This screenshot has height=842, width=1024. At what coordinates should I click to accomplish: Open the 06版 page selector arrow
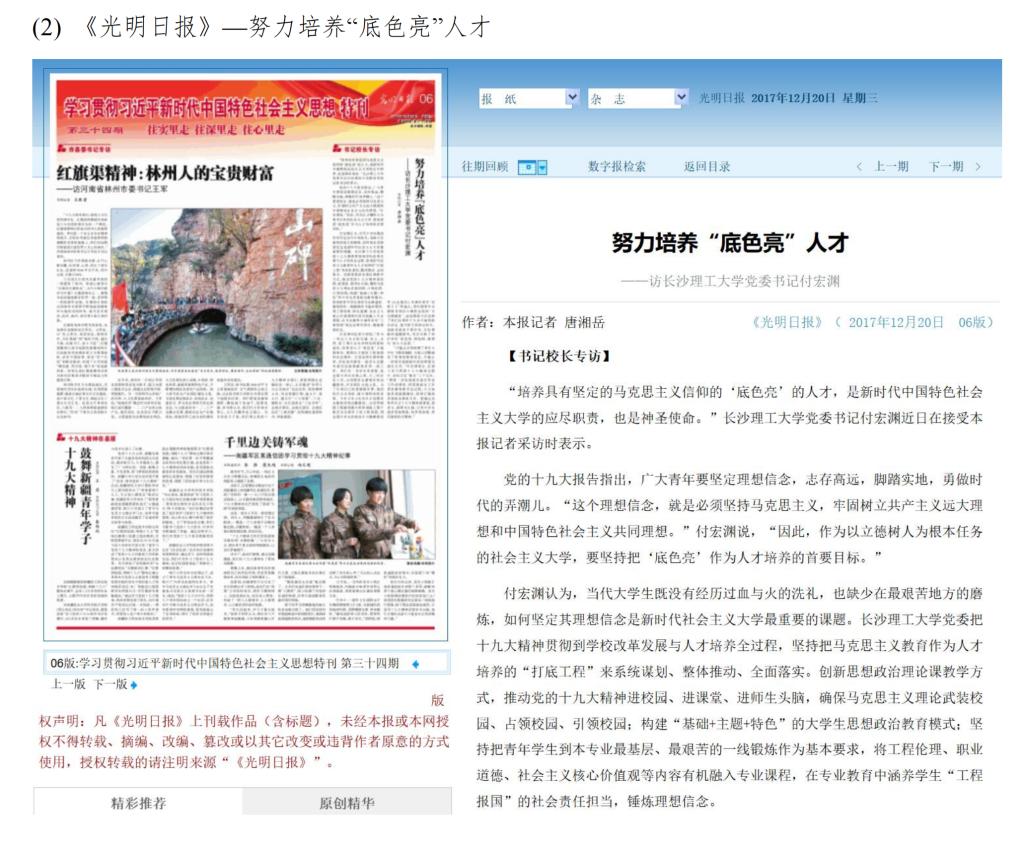[x=415, y=664]
